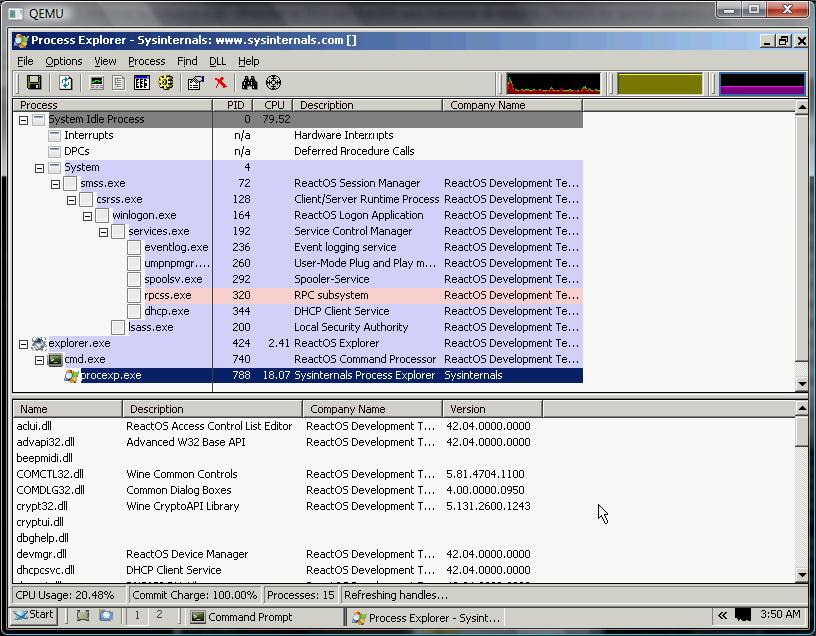Open the Options menu
This screenshot has width=816, height=636.
point(64,61)
